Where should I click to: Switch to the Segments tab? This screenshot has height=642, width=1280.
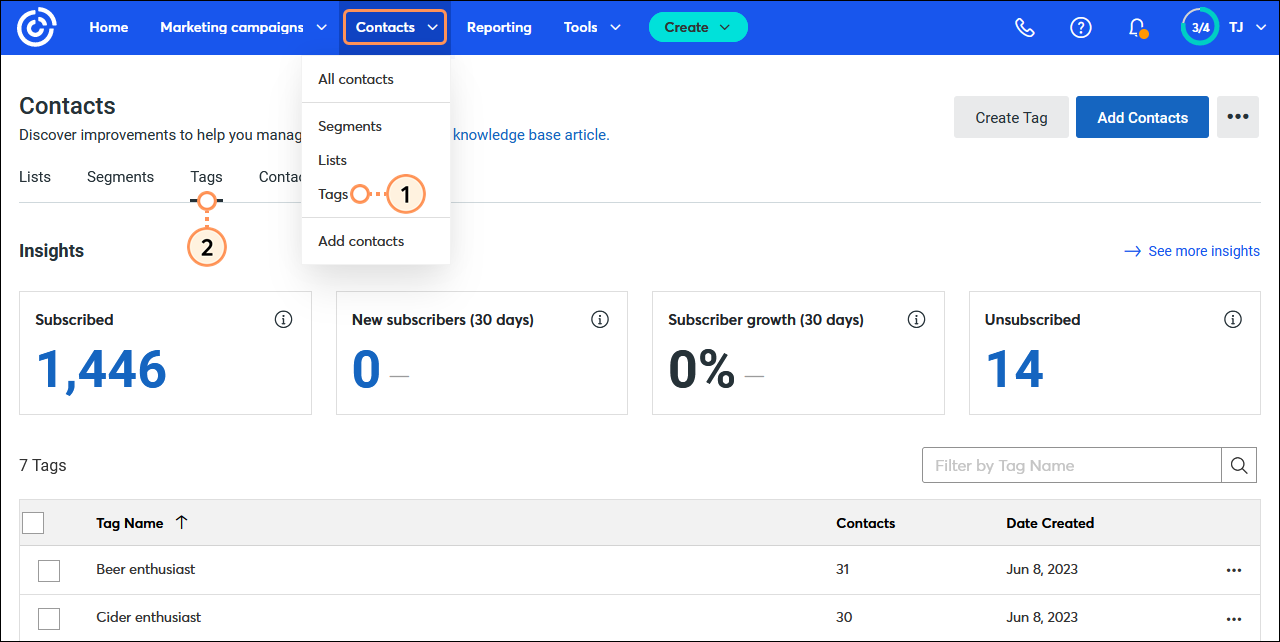120,176
